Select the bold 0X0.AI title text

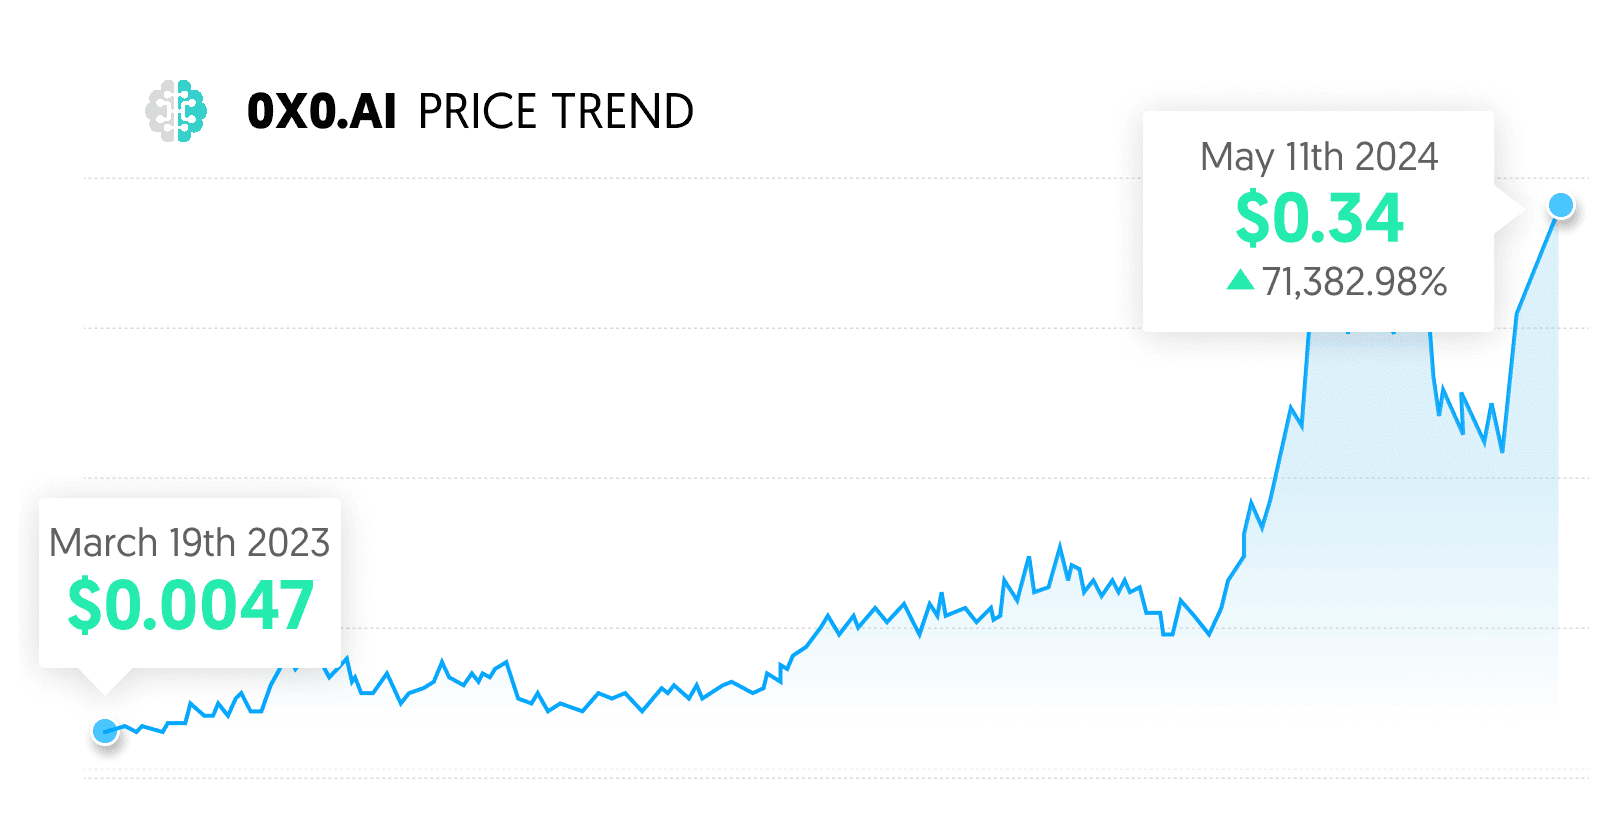[322, 112]
